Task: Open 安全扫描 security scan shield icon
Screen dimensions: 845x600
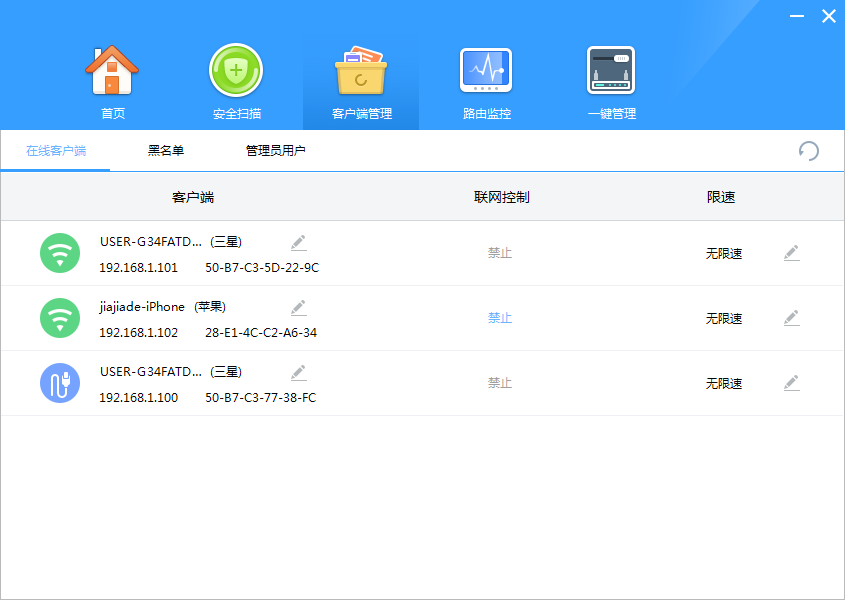Action: point(236,72)
